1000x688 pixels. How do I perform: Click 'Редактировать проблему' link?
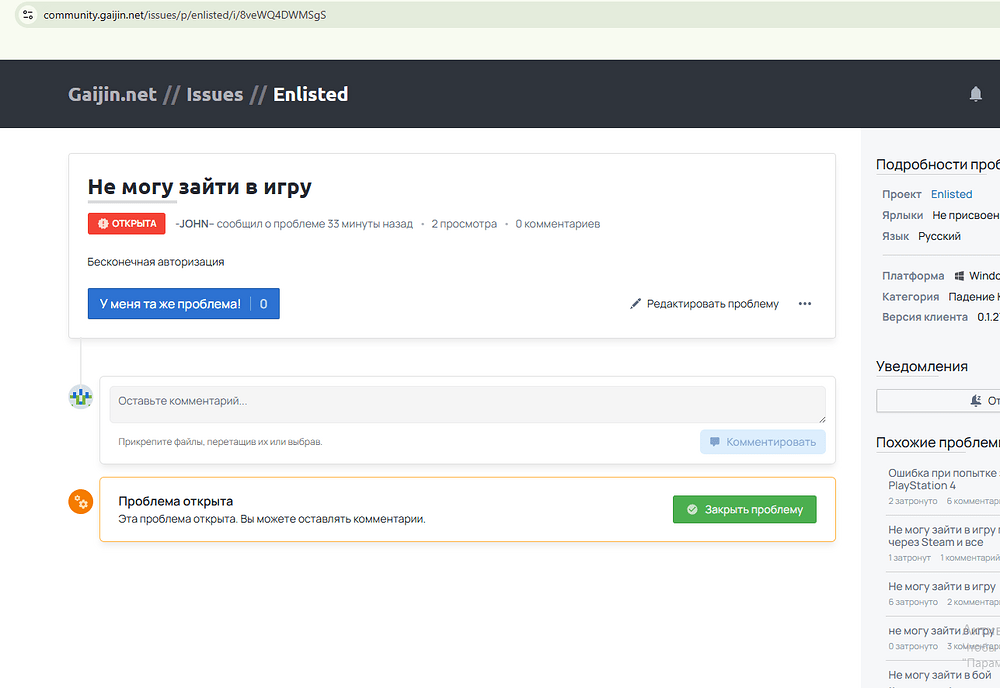click(x=712, y=304)
